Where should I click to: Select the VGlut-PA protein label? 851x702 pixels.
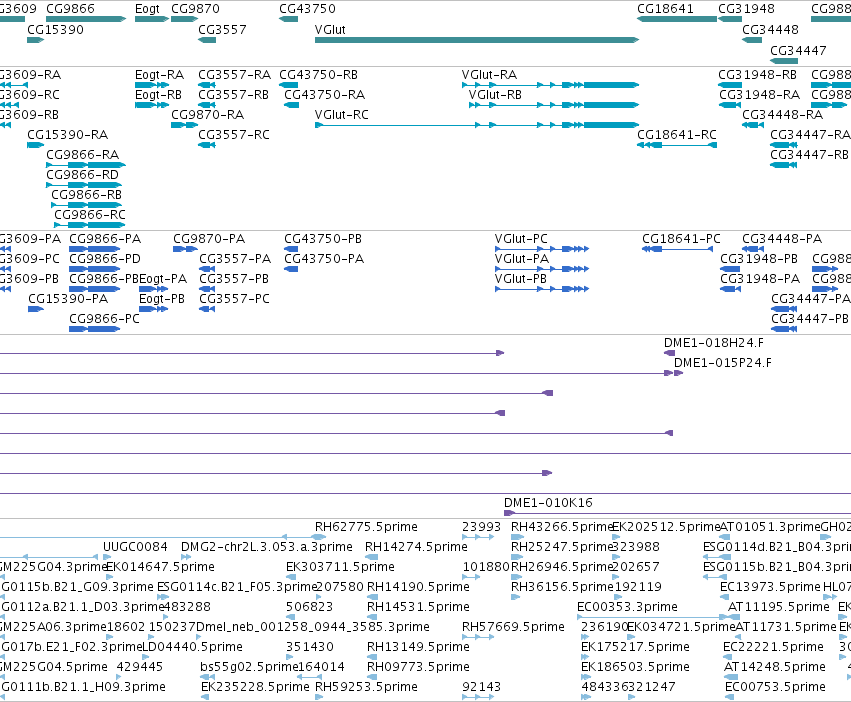[x=522, y=260]
